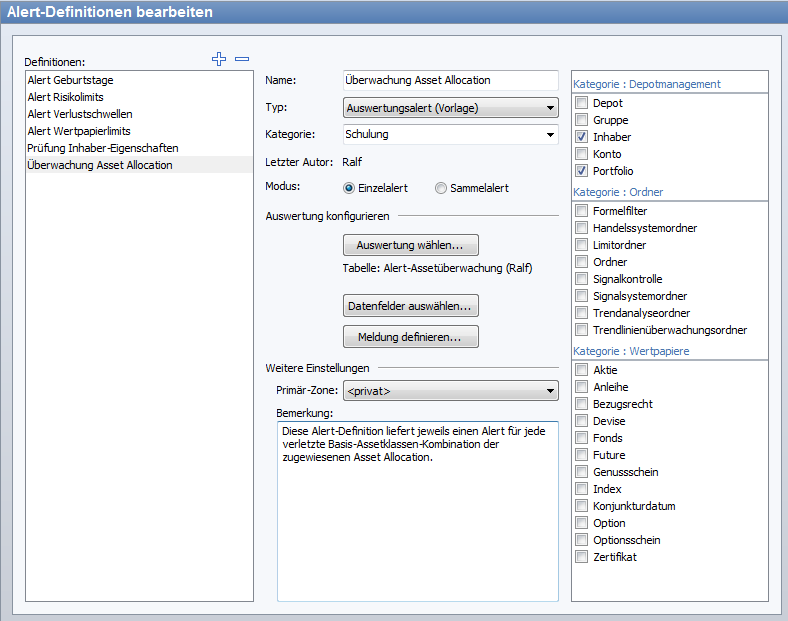Open the Primär-Zone dropdown
The image size is (788, 621).
[x=450, y=391]
